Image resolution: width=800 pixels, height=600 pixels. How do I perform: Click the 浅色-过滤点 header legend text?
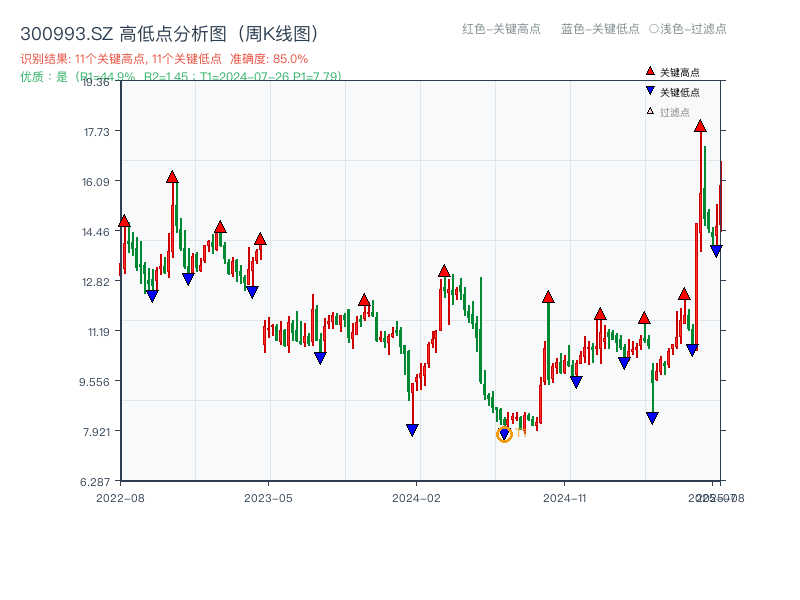coord(688,29)
